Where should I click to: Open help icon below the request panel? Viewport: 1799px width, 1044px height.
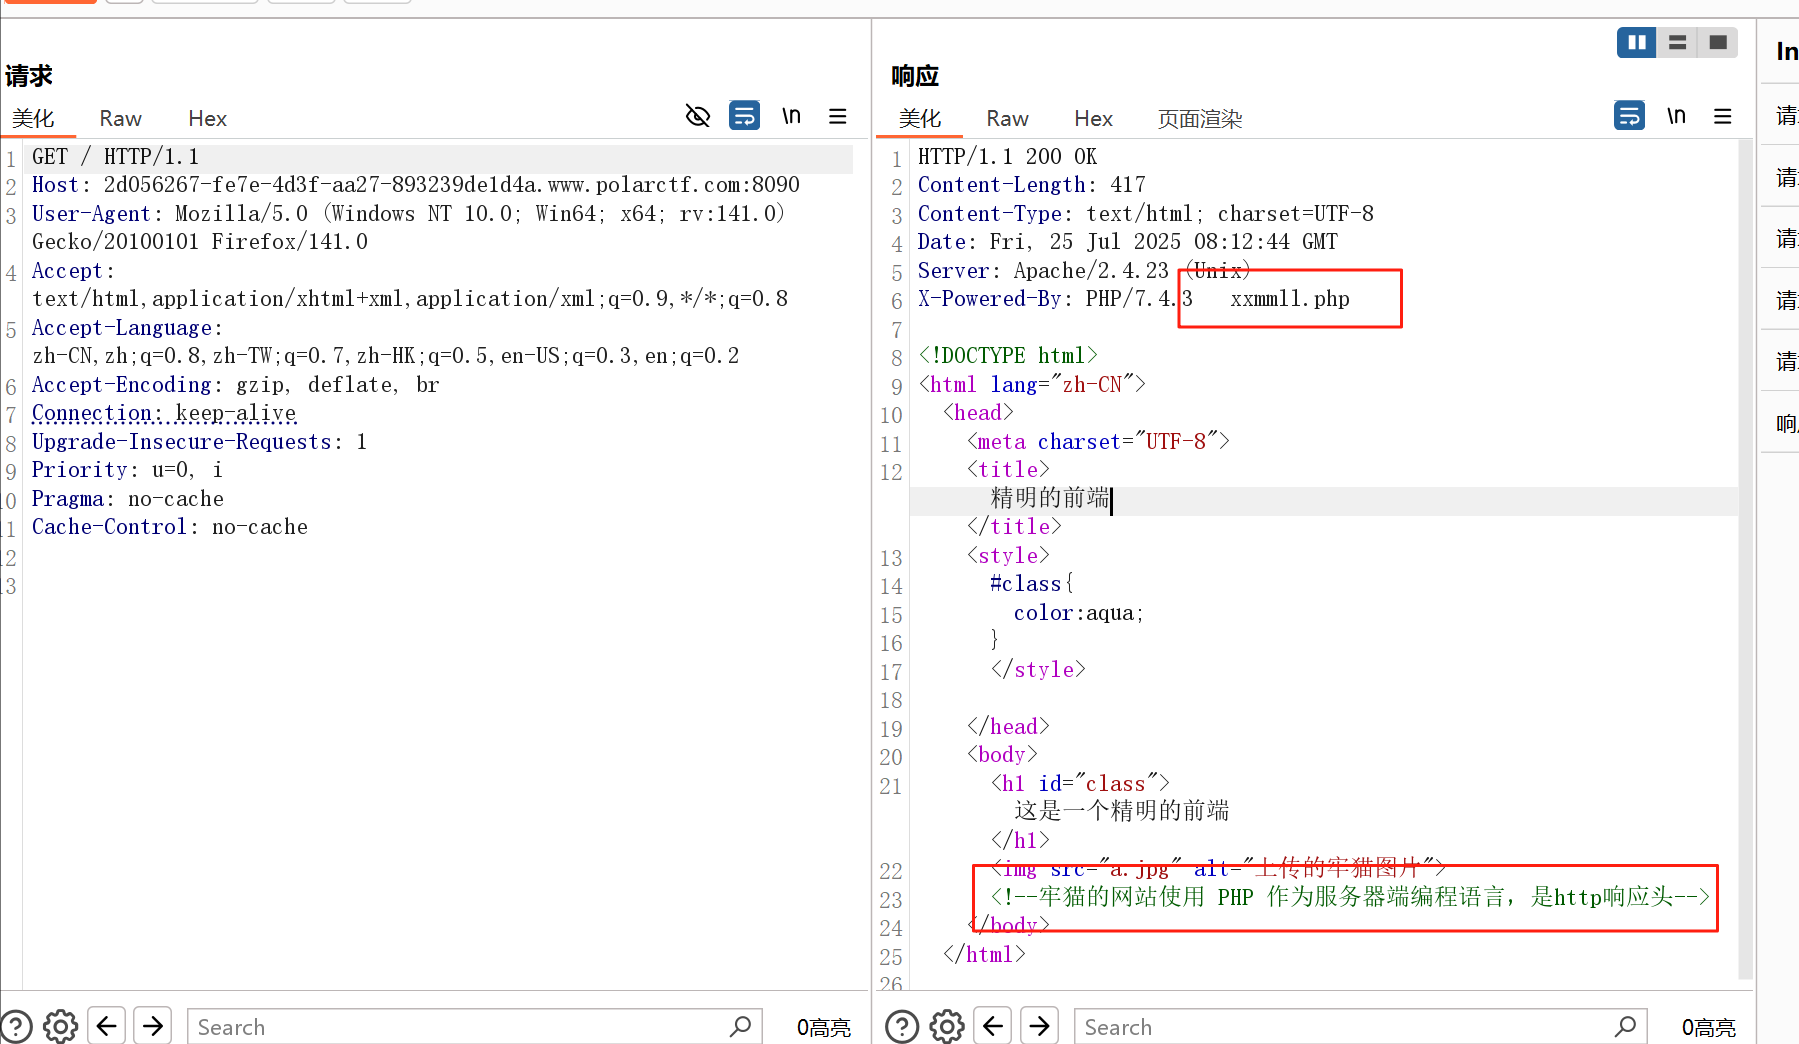coord(16,1026)
